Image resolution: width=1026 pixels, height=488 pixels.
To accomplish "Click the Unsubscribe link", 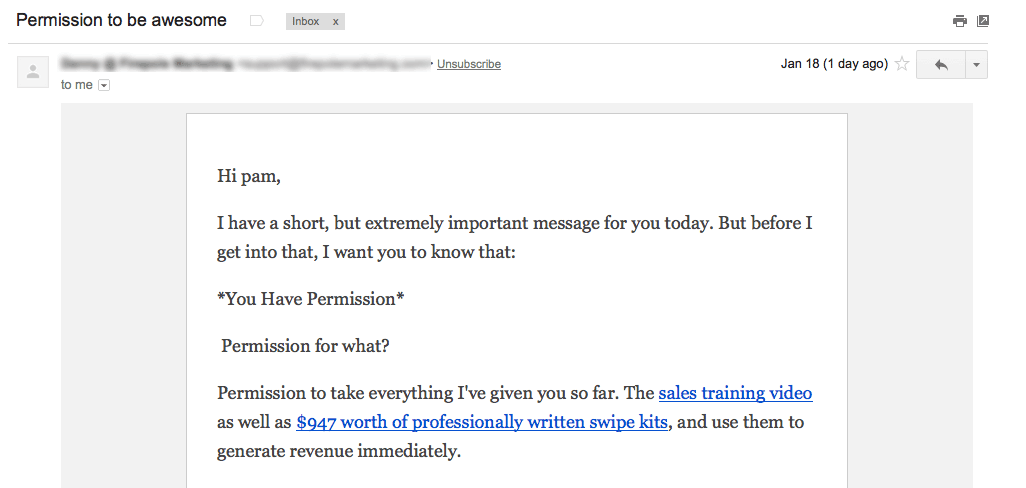I will click(x=469, y=64).
